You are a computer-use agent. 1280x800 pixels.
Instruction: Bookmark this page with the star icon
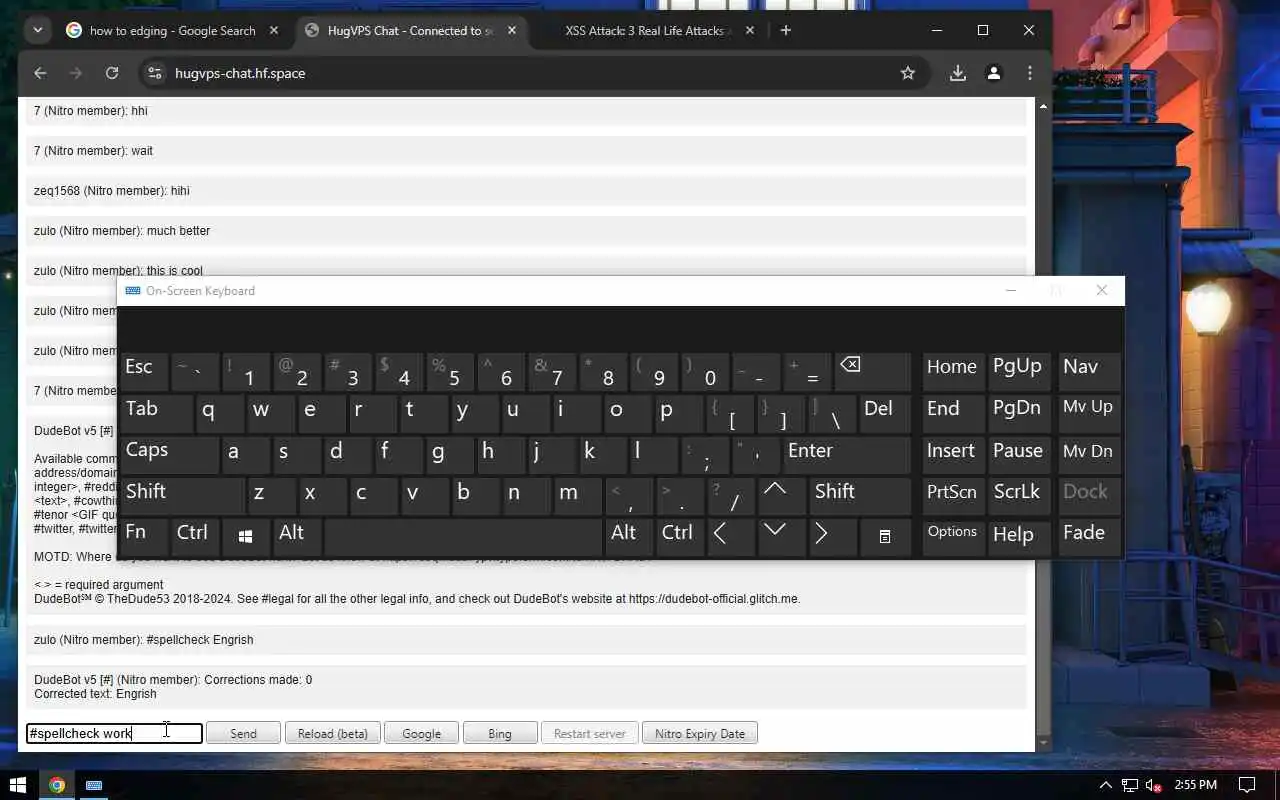click(908, 73)
